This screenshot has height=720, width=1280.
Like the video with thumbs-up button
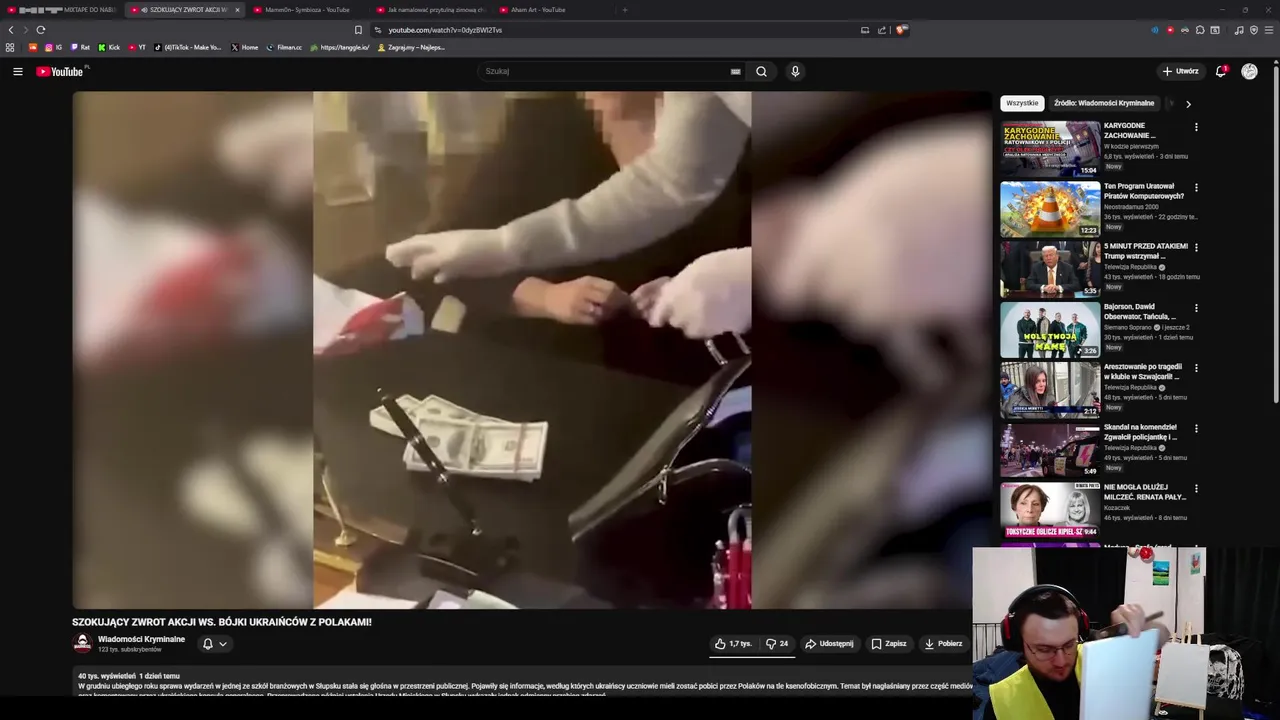[733, 644]
